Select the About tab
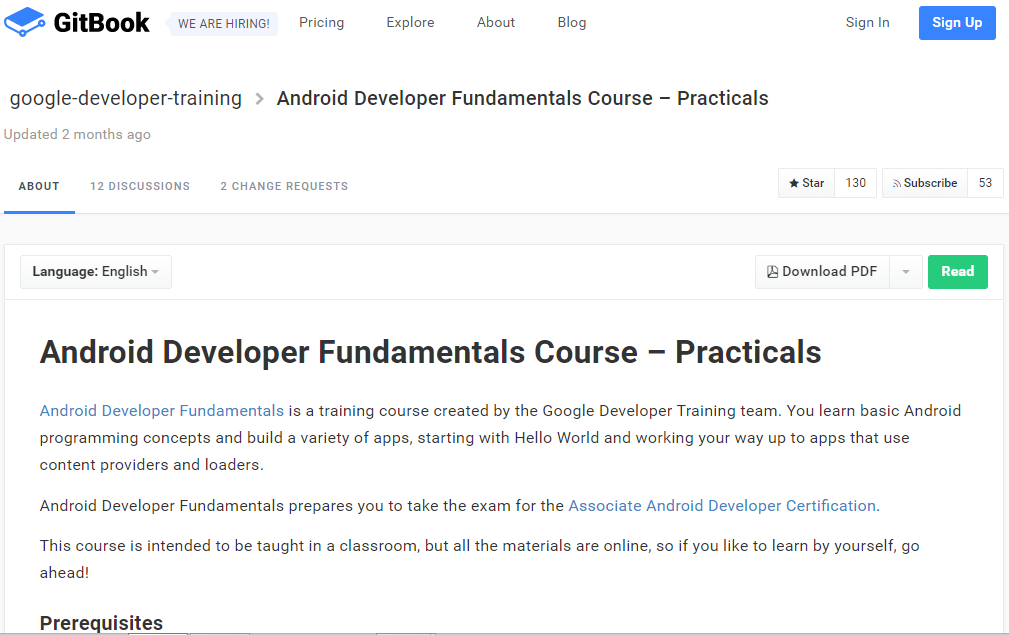The height and width of the screenshot is (635, 1009). click(x=39, y=186)
